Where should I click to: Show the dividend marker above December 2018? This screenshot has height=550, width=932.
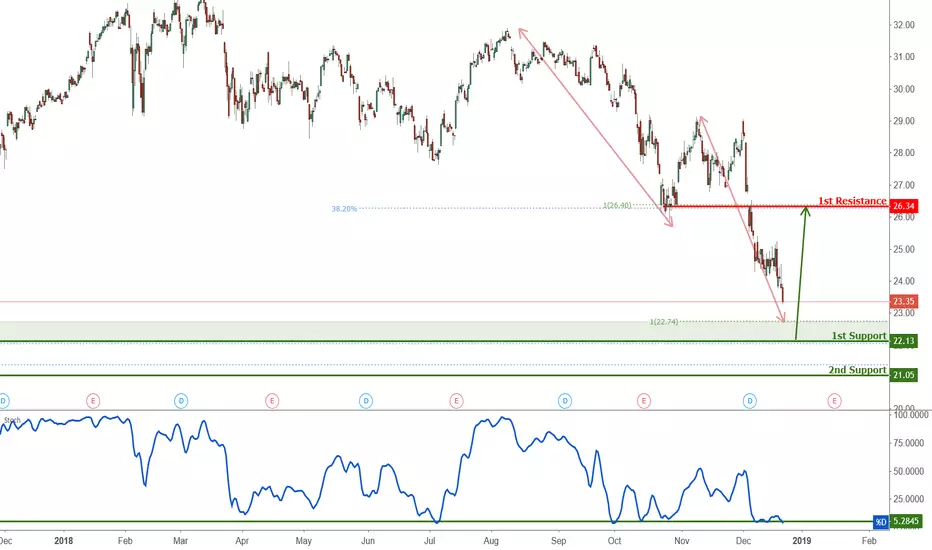coord(750,401)
